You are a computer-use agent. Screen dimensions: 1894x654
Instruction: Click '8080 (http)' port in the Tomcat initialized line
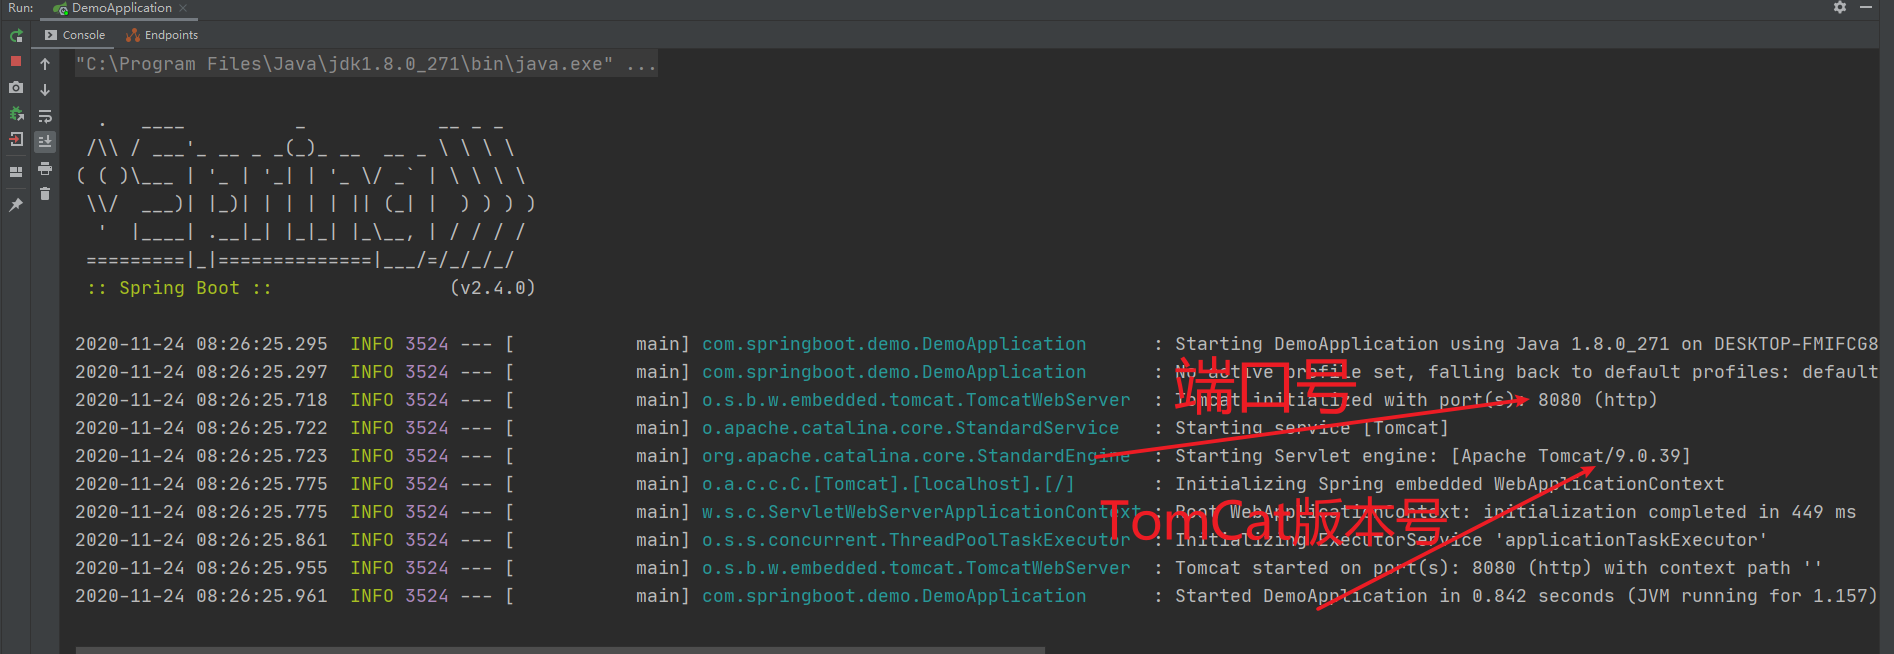(1597, 400)
